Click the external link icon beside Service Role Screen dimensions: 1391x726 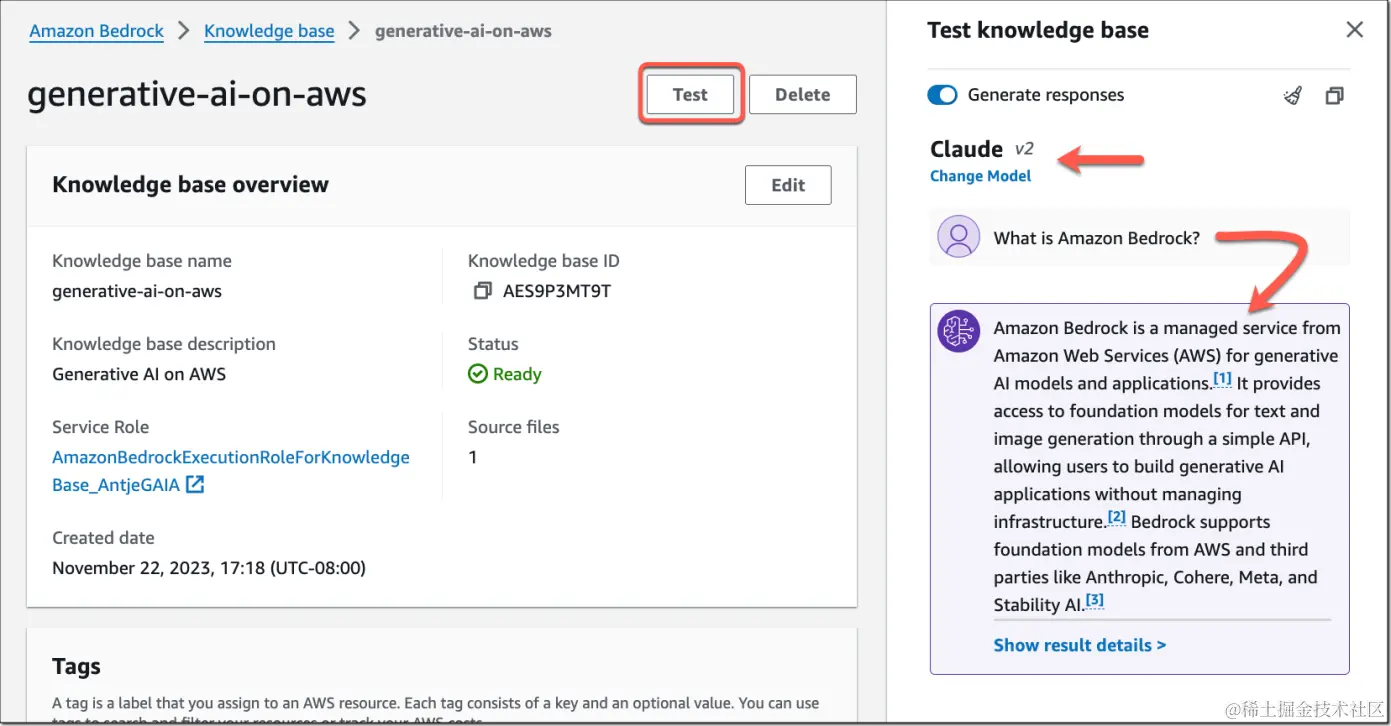(x=195, y=485)
